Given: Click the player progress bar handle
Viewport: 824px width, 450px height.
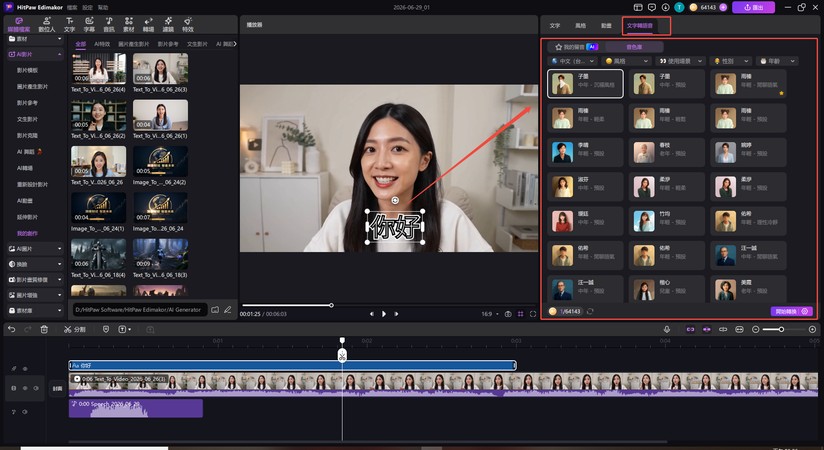Looking at the screenshot, I should [x=331, y=305].
